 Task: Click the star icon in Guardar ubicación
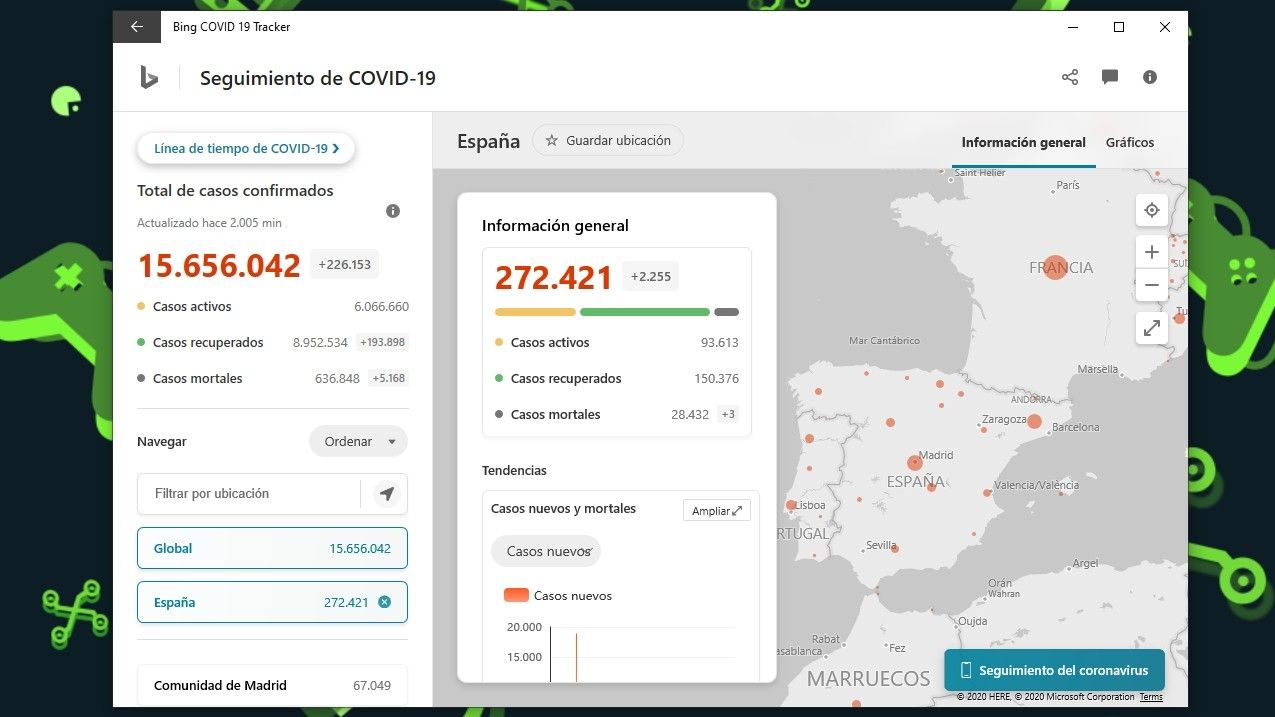click(x=551, y=141)
